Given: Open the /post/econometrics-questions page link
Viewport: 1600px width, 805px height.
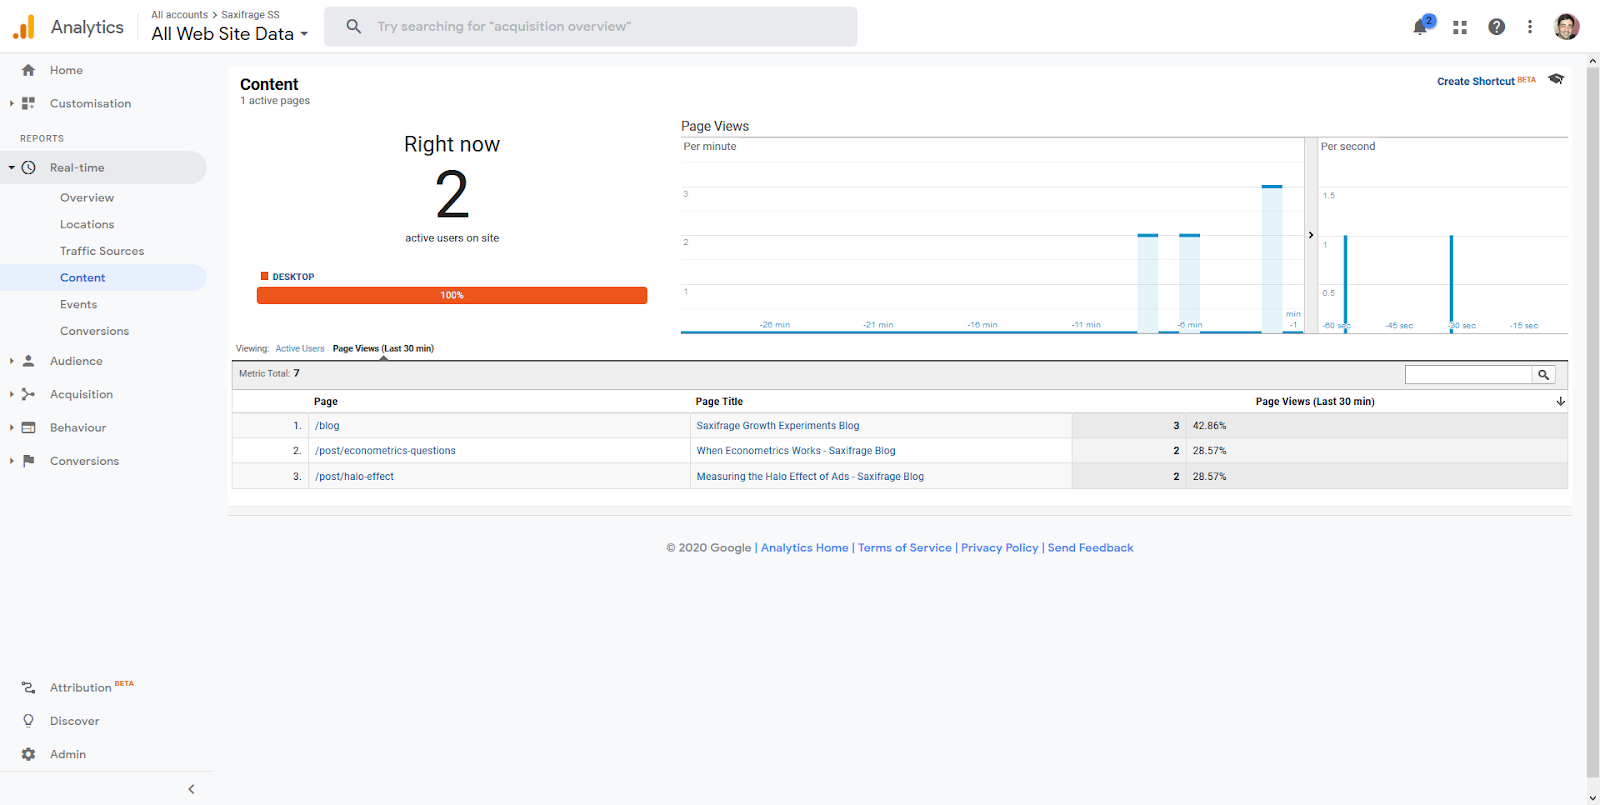Looking at the screenshot, I should click(385, 451).
